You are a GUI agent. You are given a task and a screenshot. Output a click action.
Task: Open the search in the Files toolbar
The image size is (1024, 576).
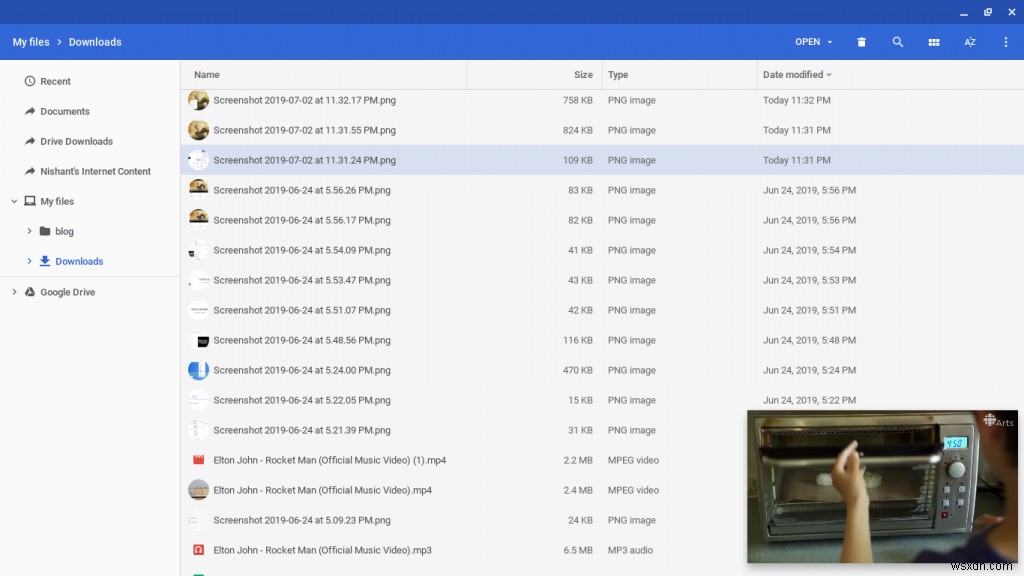897,42
